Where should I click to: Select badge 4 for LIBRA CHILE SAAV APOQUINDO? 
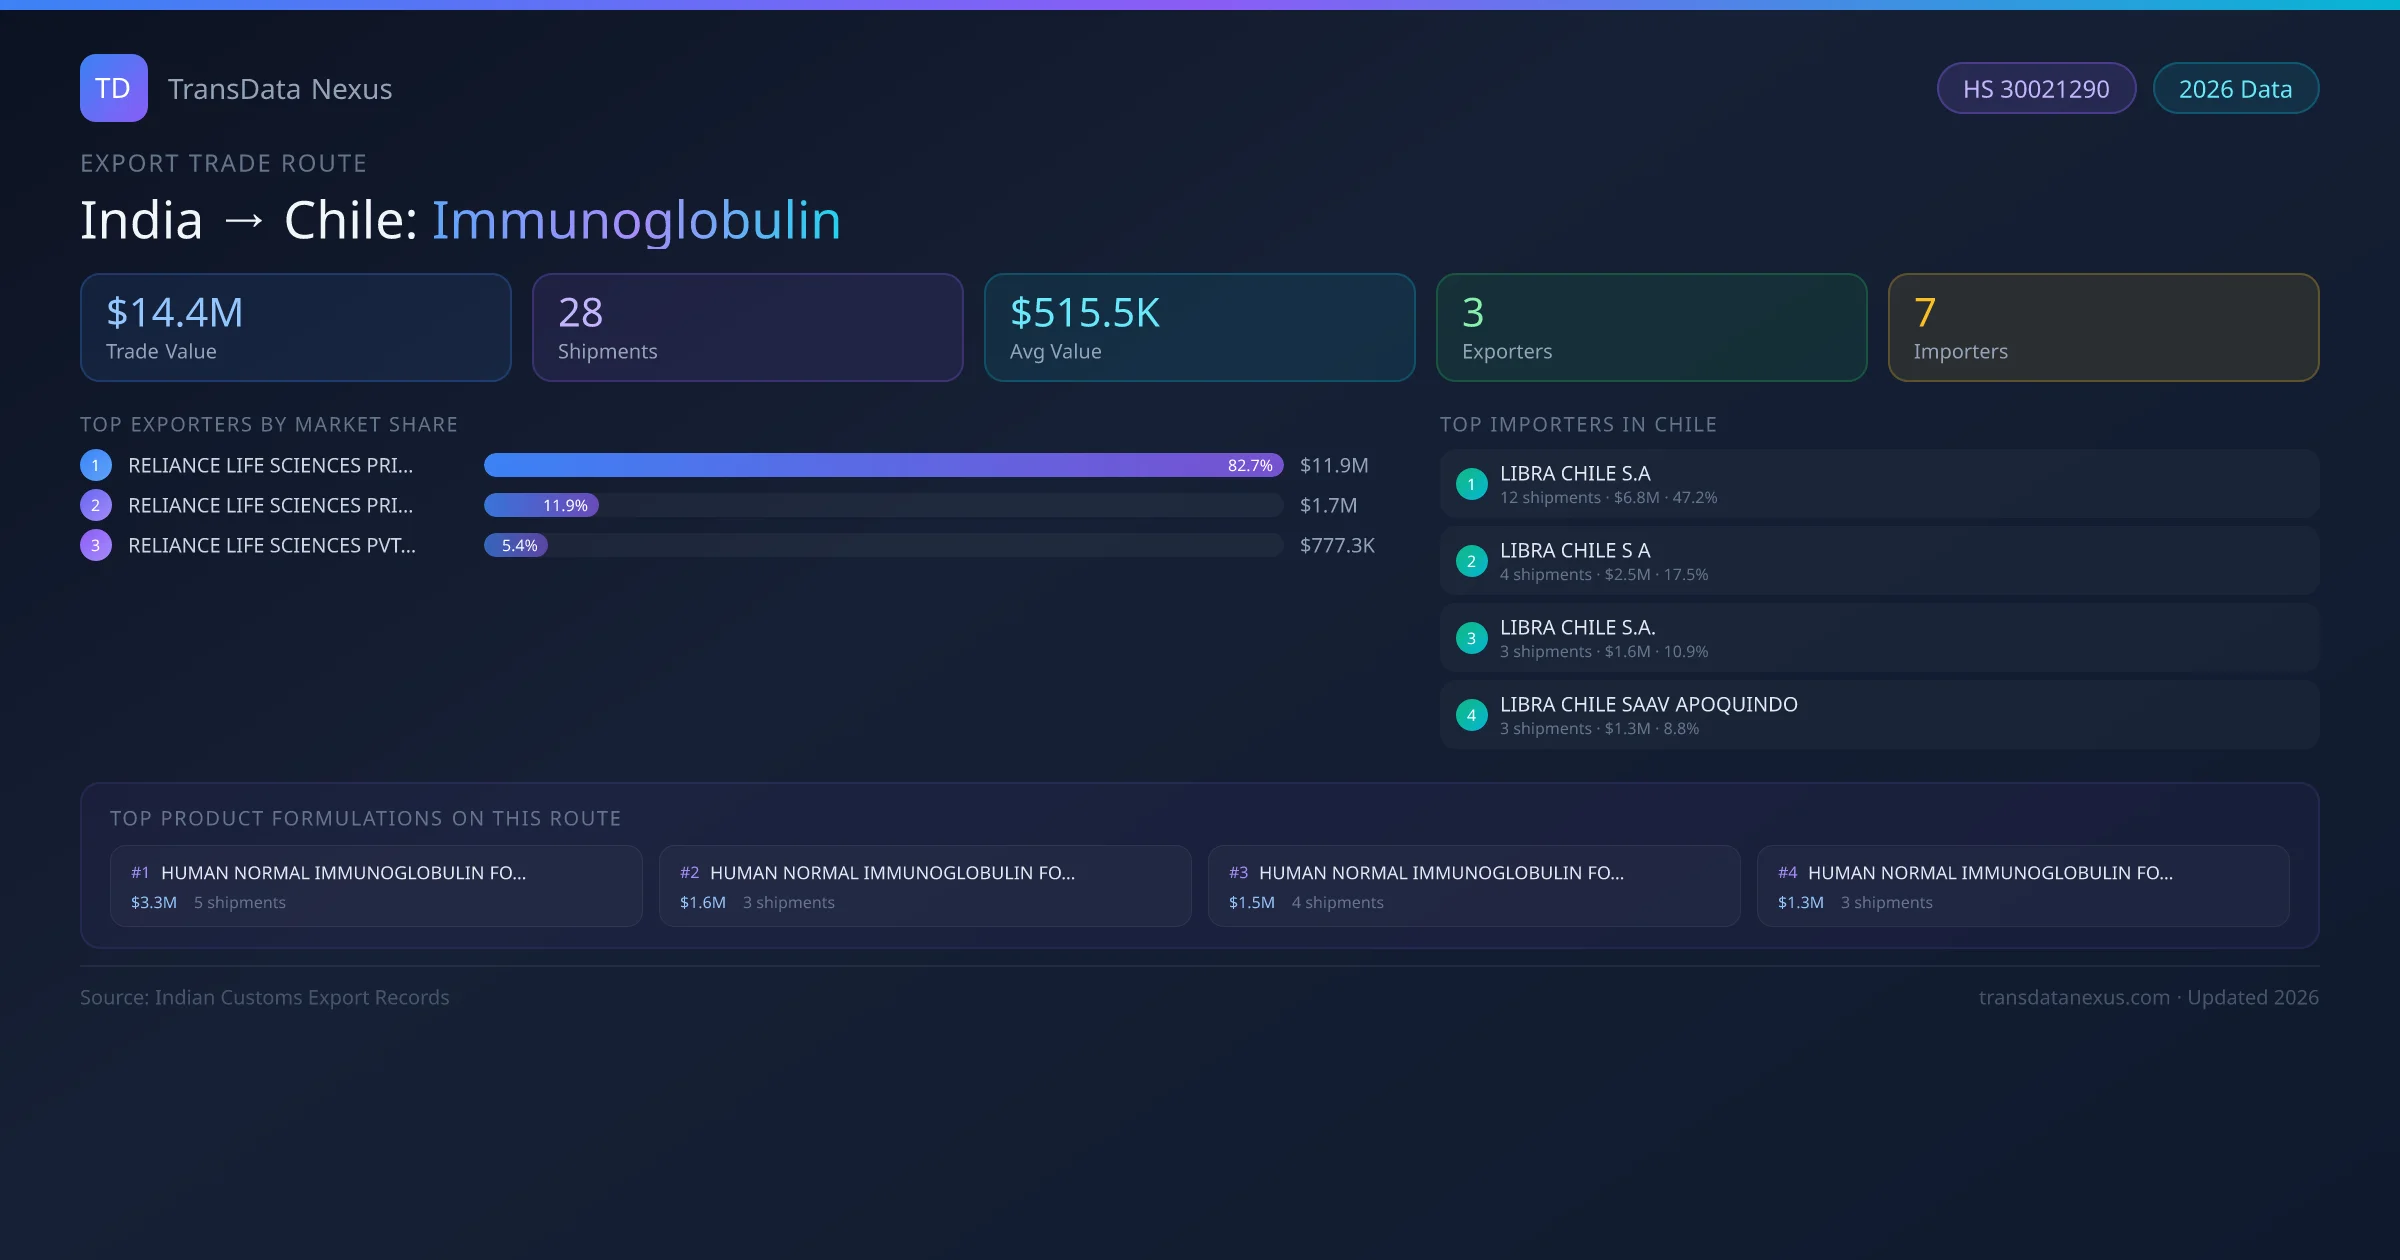[x=1470, y=714]
